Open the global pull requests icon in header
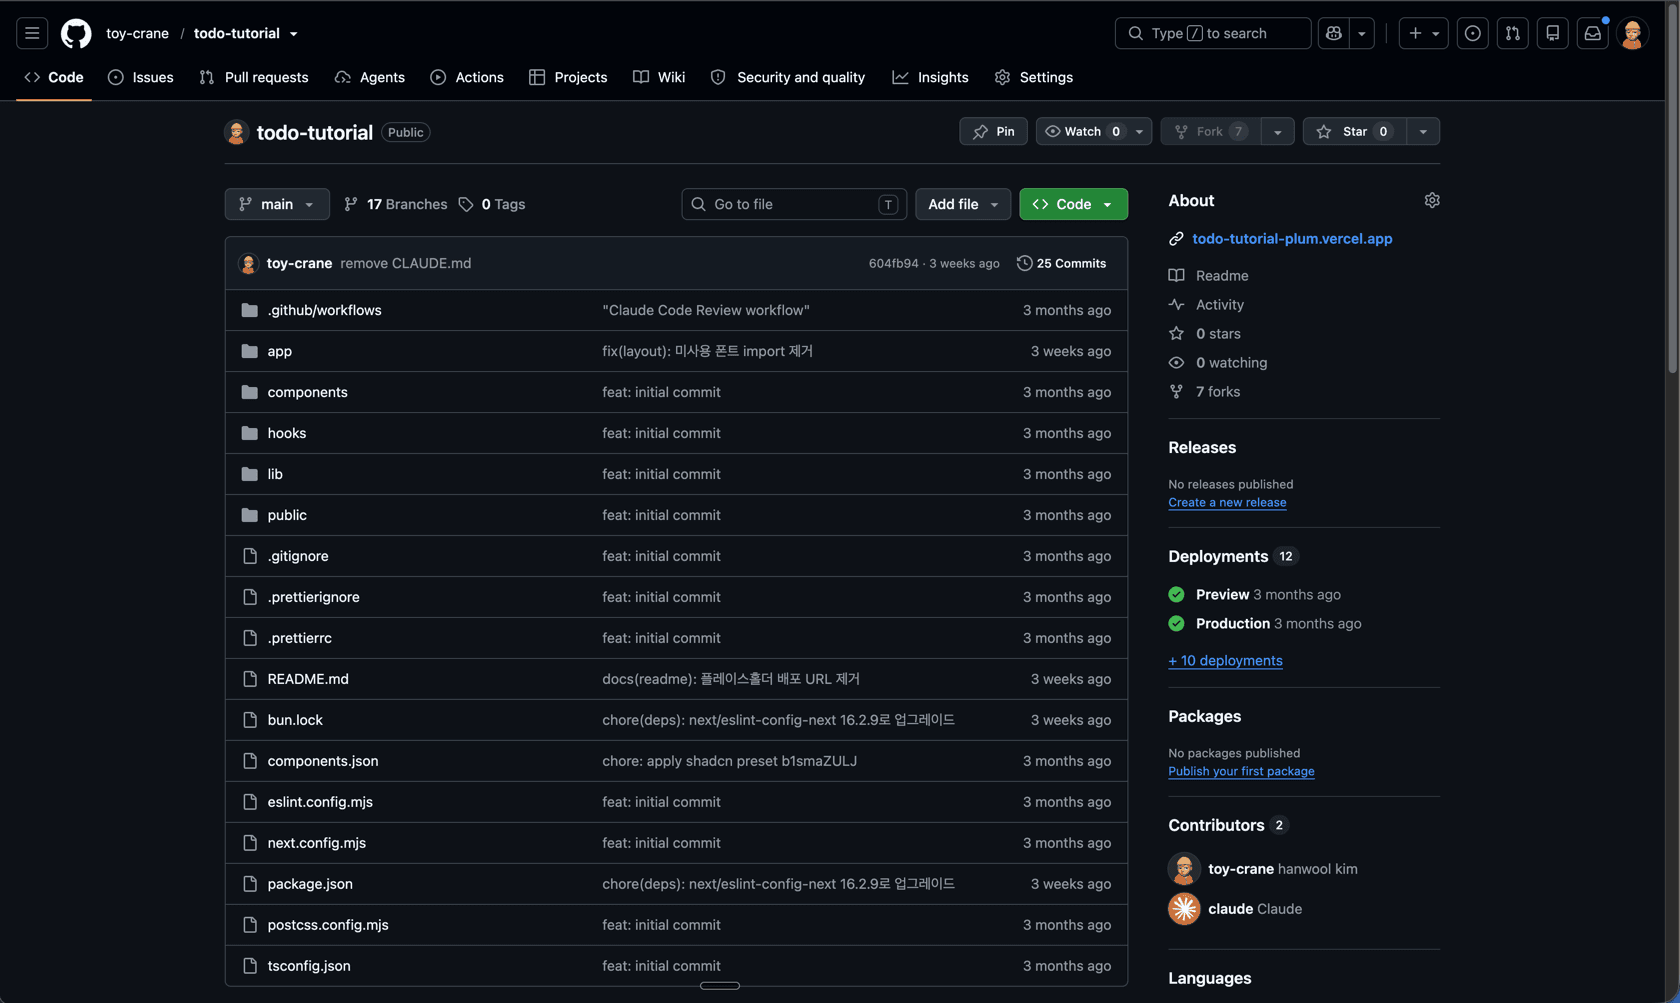1680x1003 pixels. tap(1512, 33)
